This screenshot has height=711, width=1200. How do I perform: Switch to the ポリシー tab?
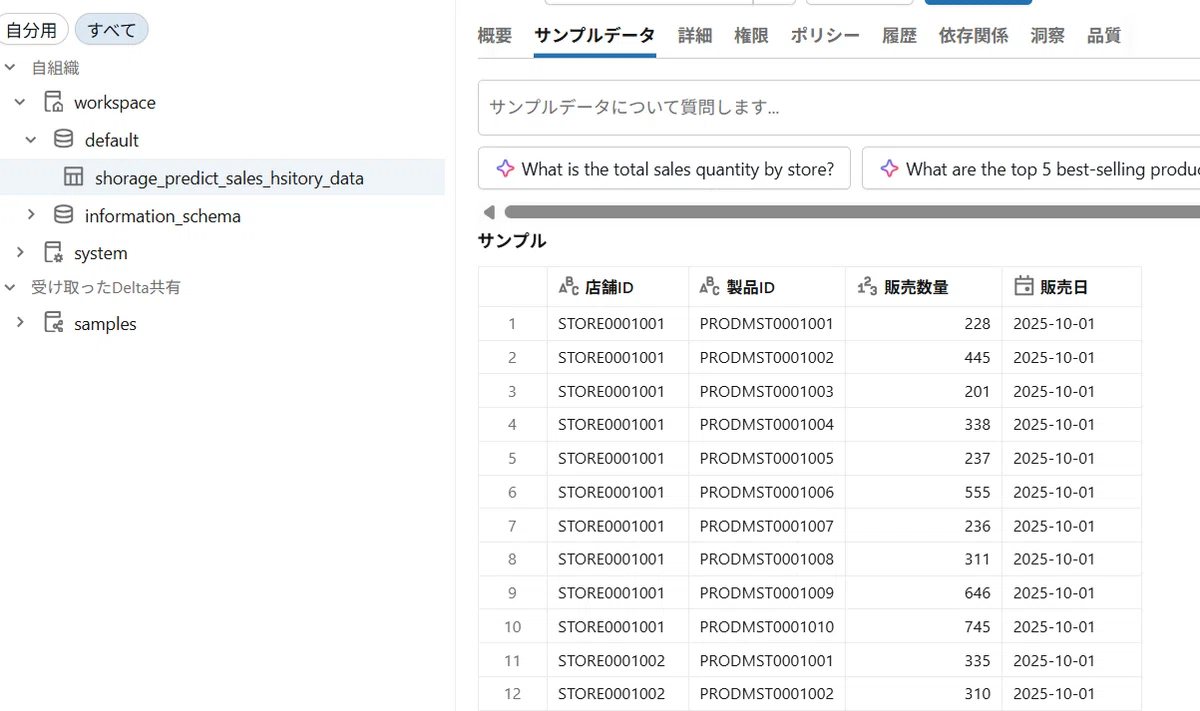tap(825, 36)
